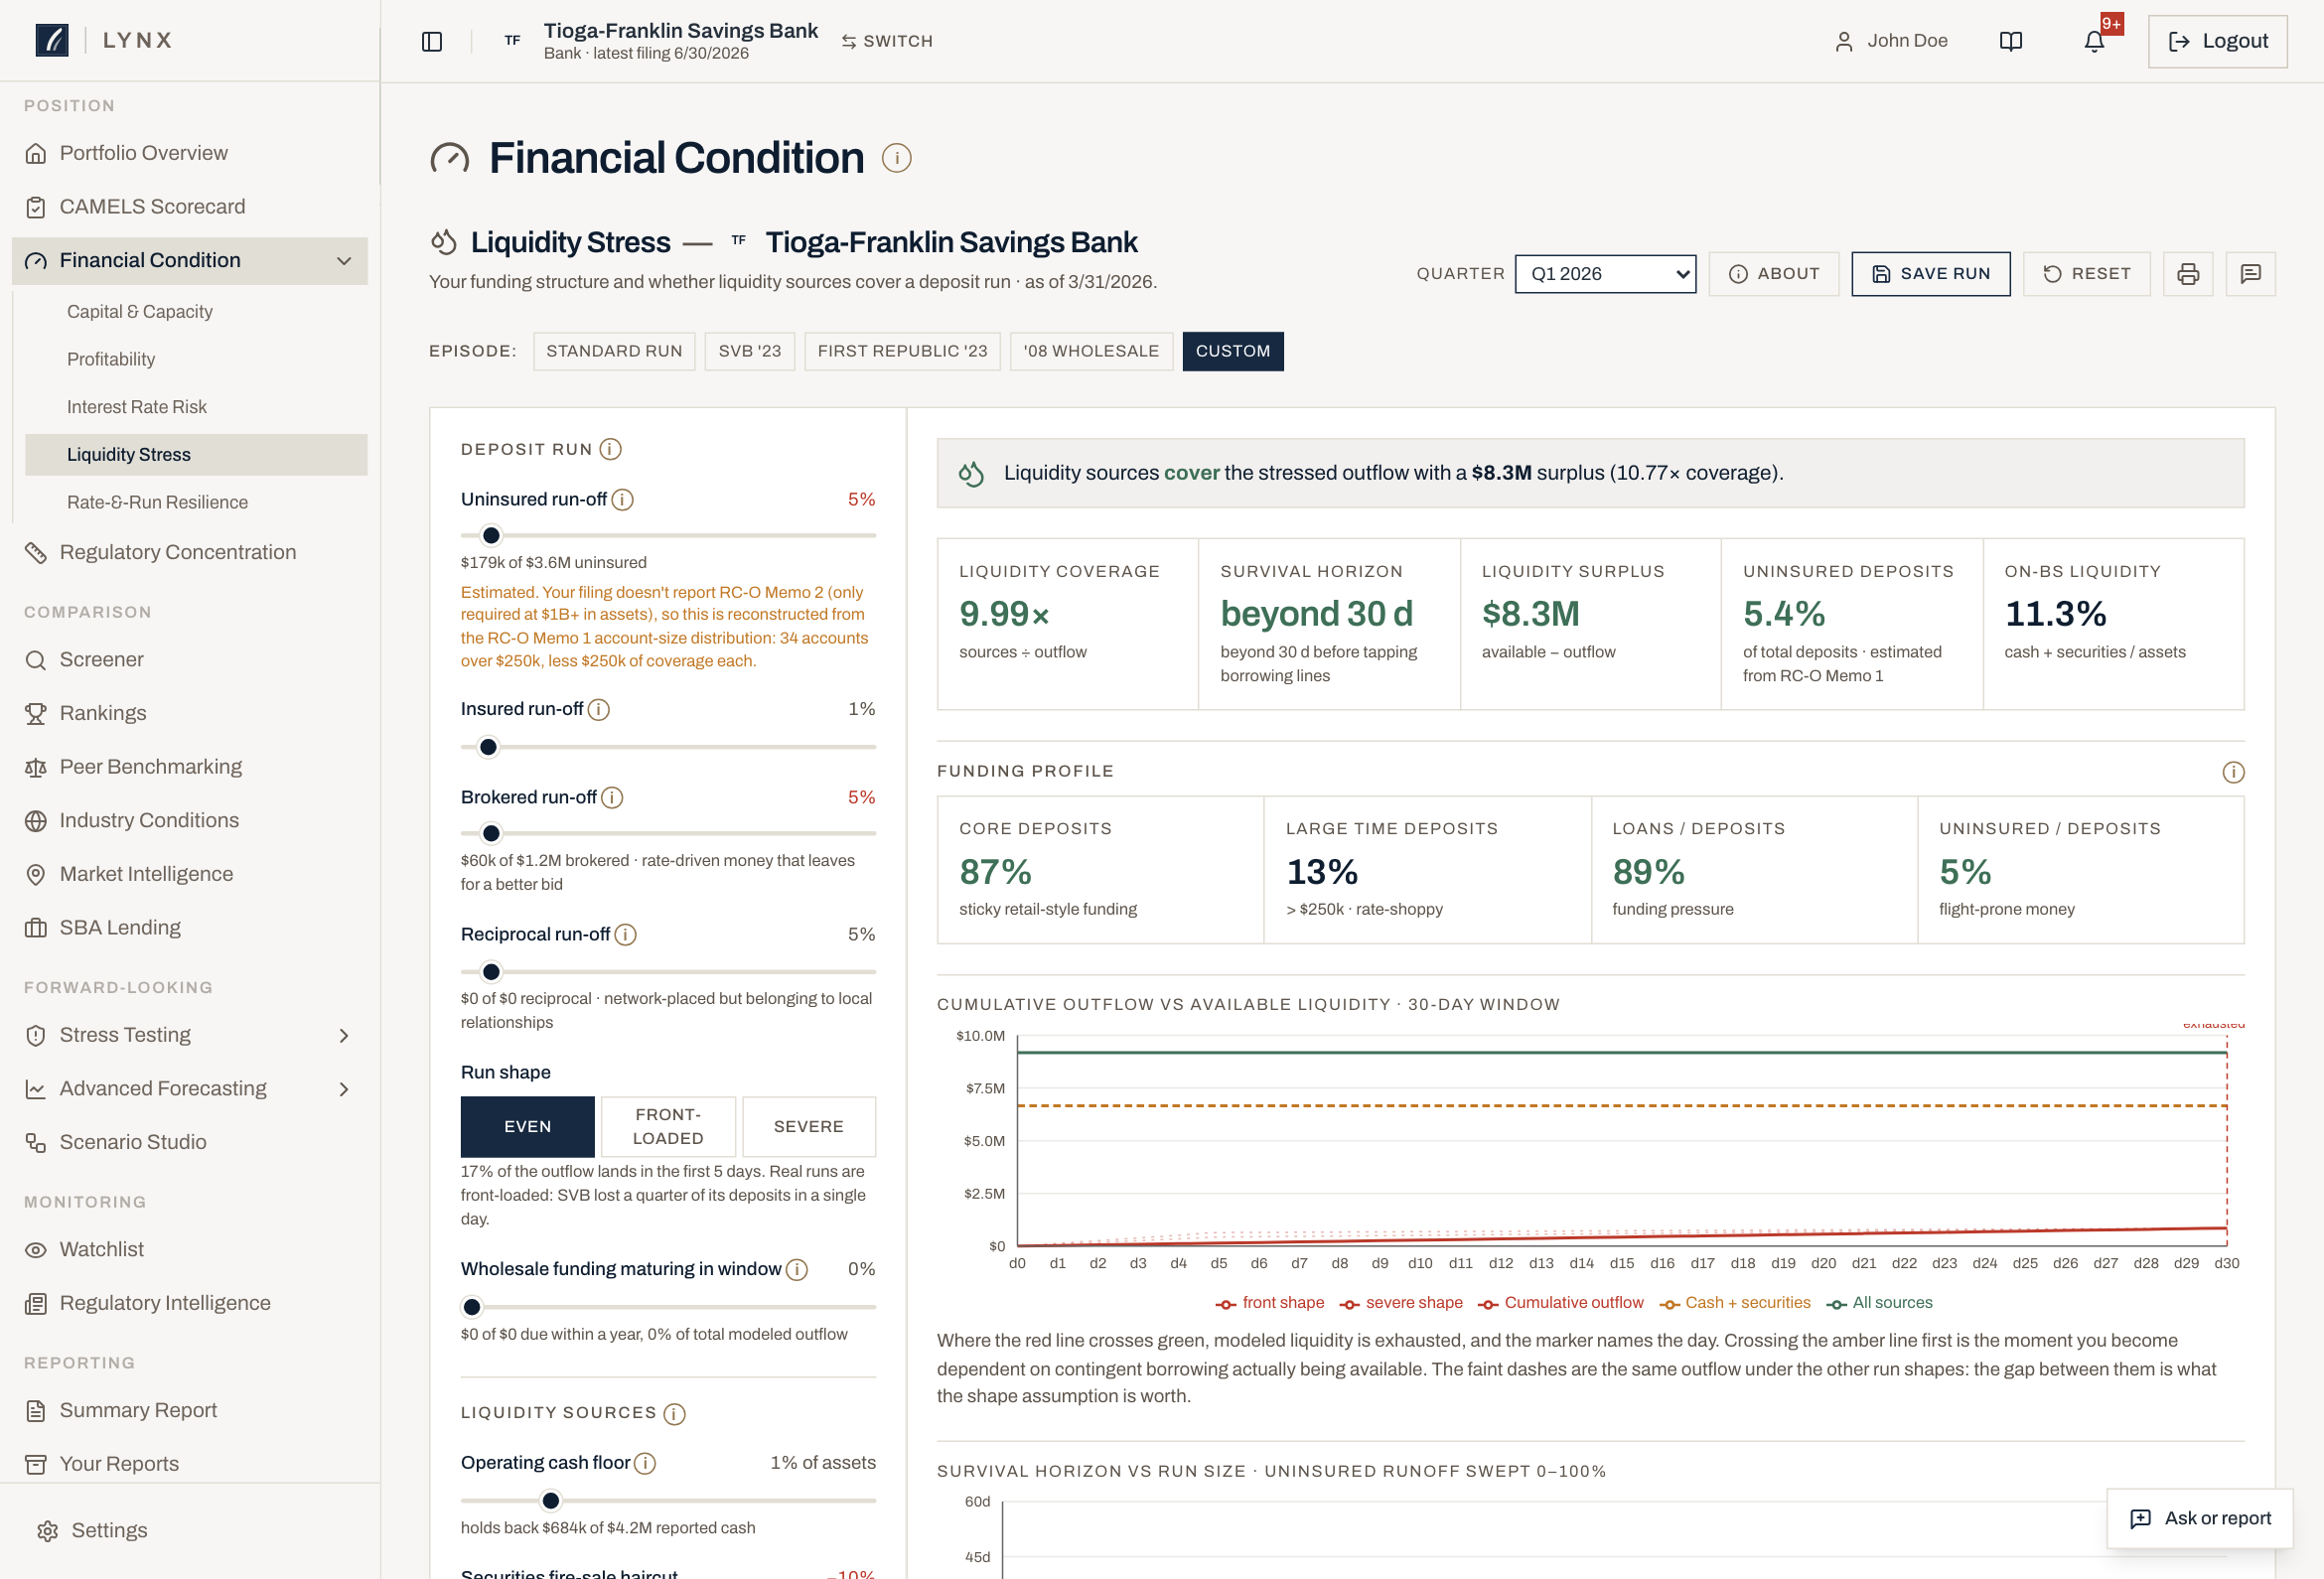Click the Financial Condition title info icon
The height and width of the screenshot is (1579, 2324).
(x=896, y=158)
